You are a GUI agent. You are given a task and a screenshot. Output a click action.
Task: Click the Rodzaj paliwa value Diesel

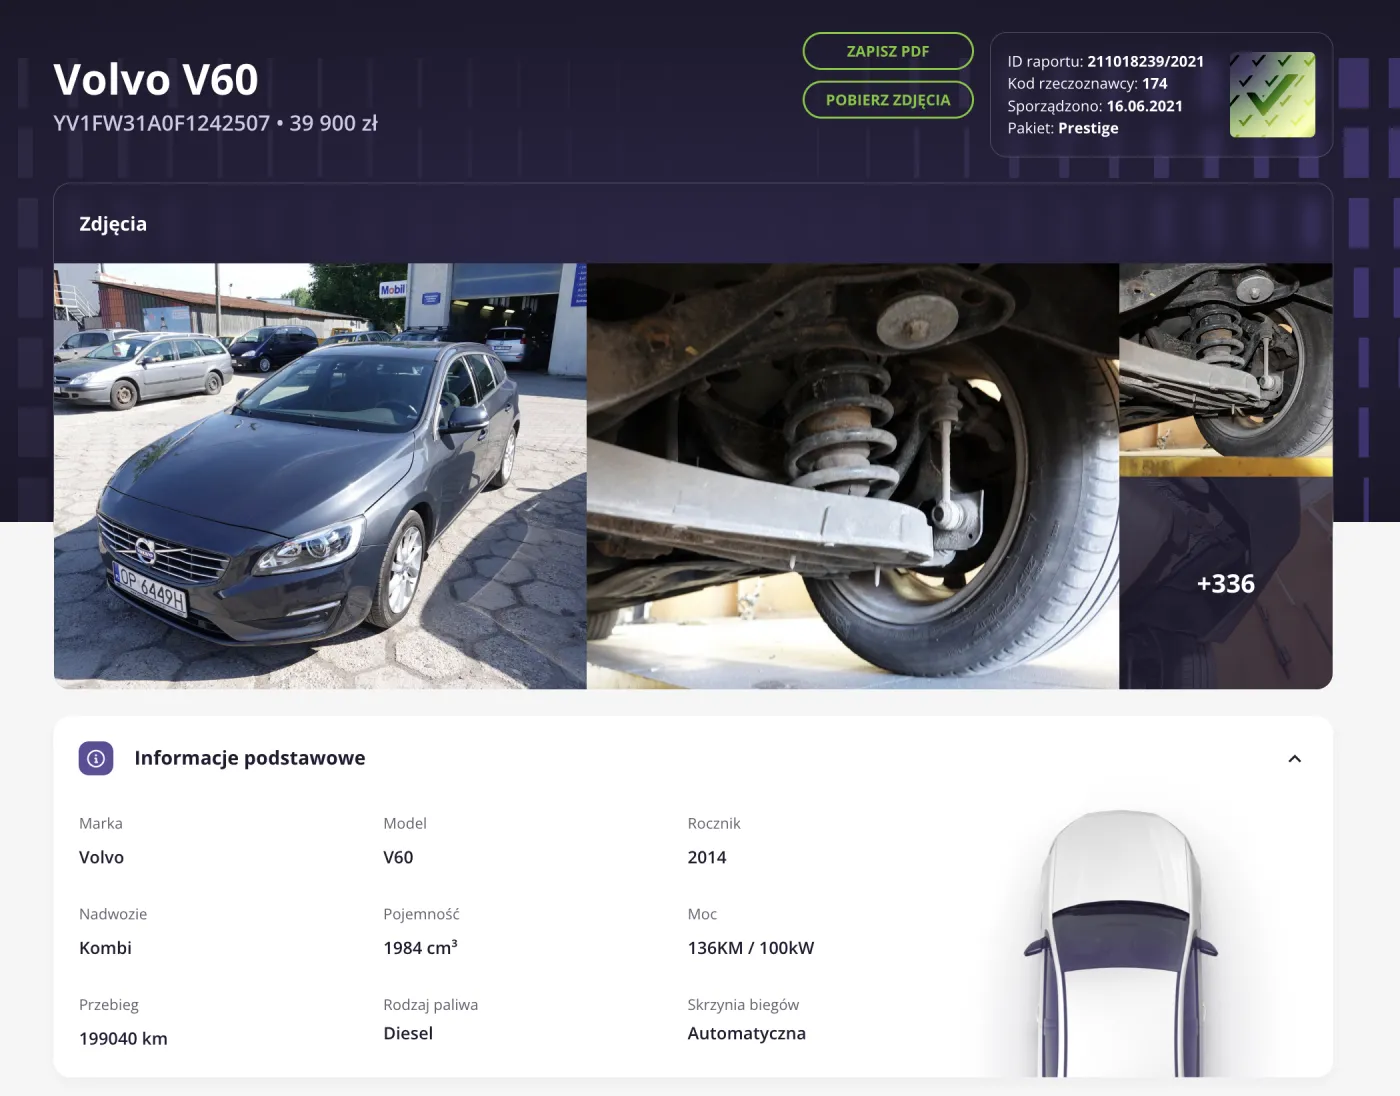[408, 1033]
